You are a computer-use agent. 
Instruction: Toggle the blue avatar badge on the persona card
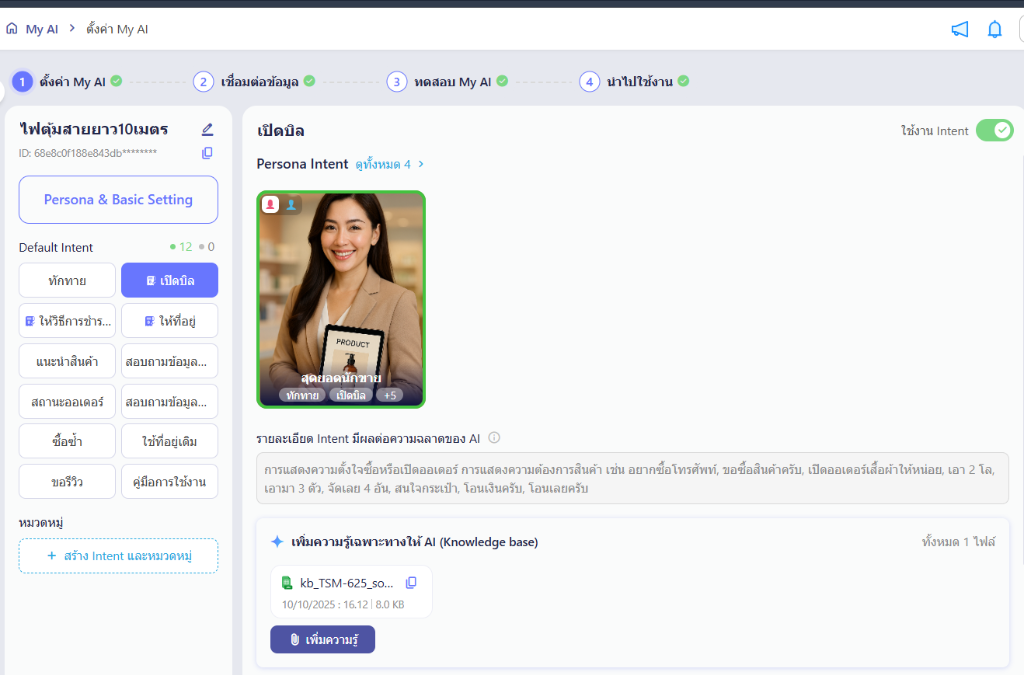291,204
